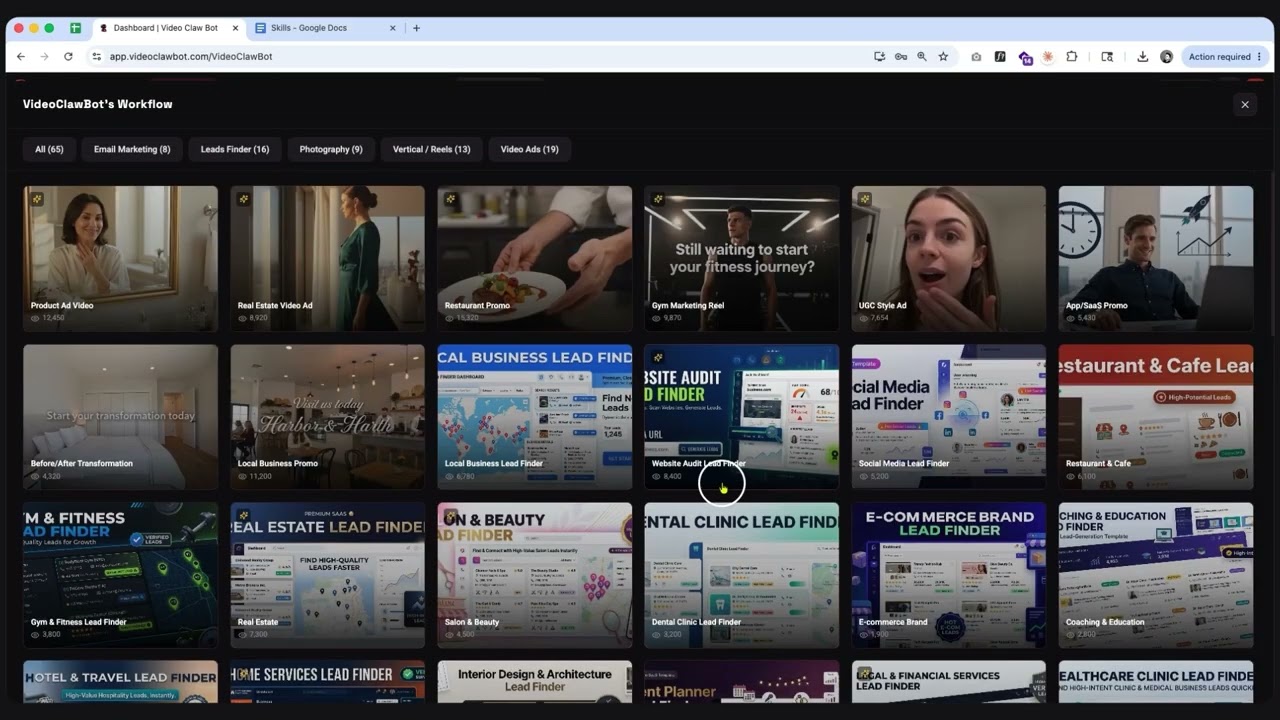Open the Dental Clinic Lead Finder card
1280x720 pixels.
click(x=741, y=575)
